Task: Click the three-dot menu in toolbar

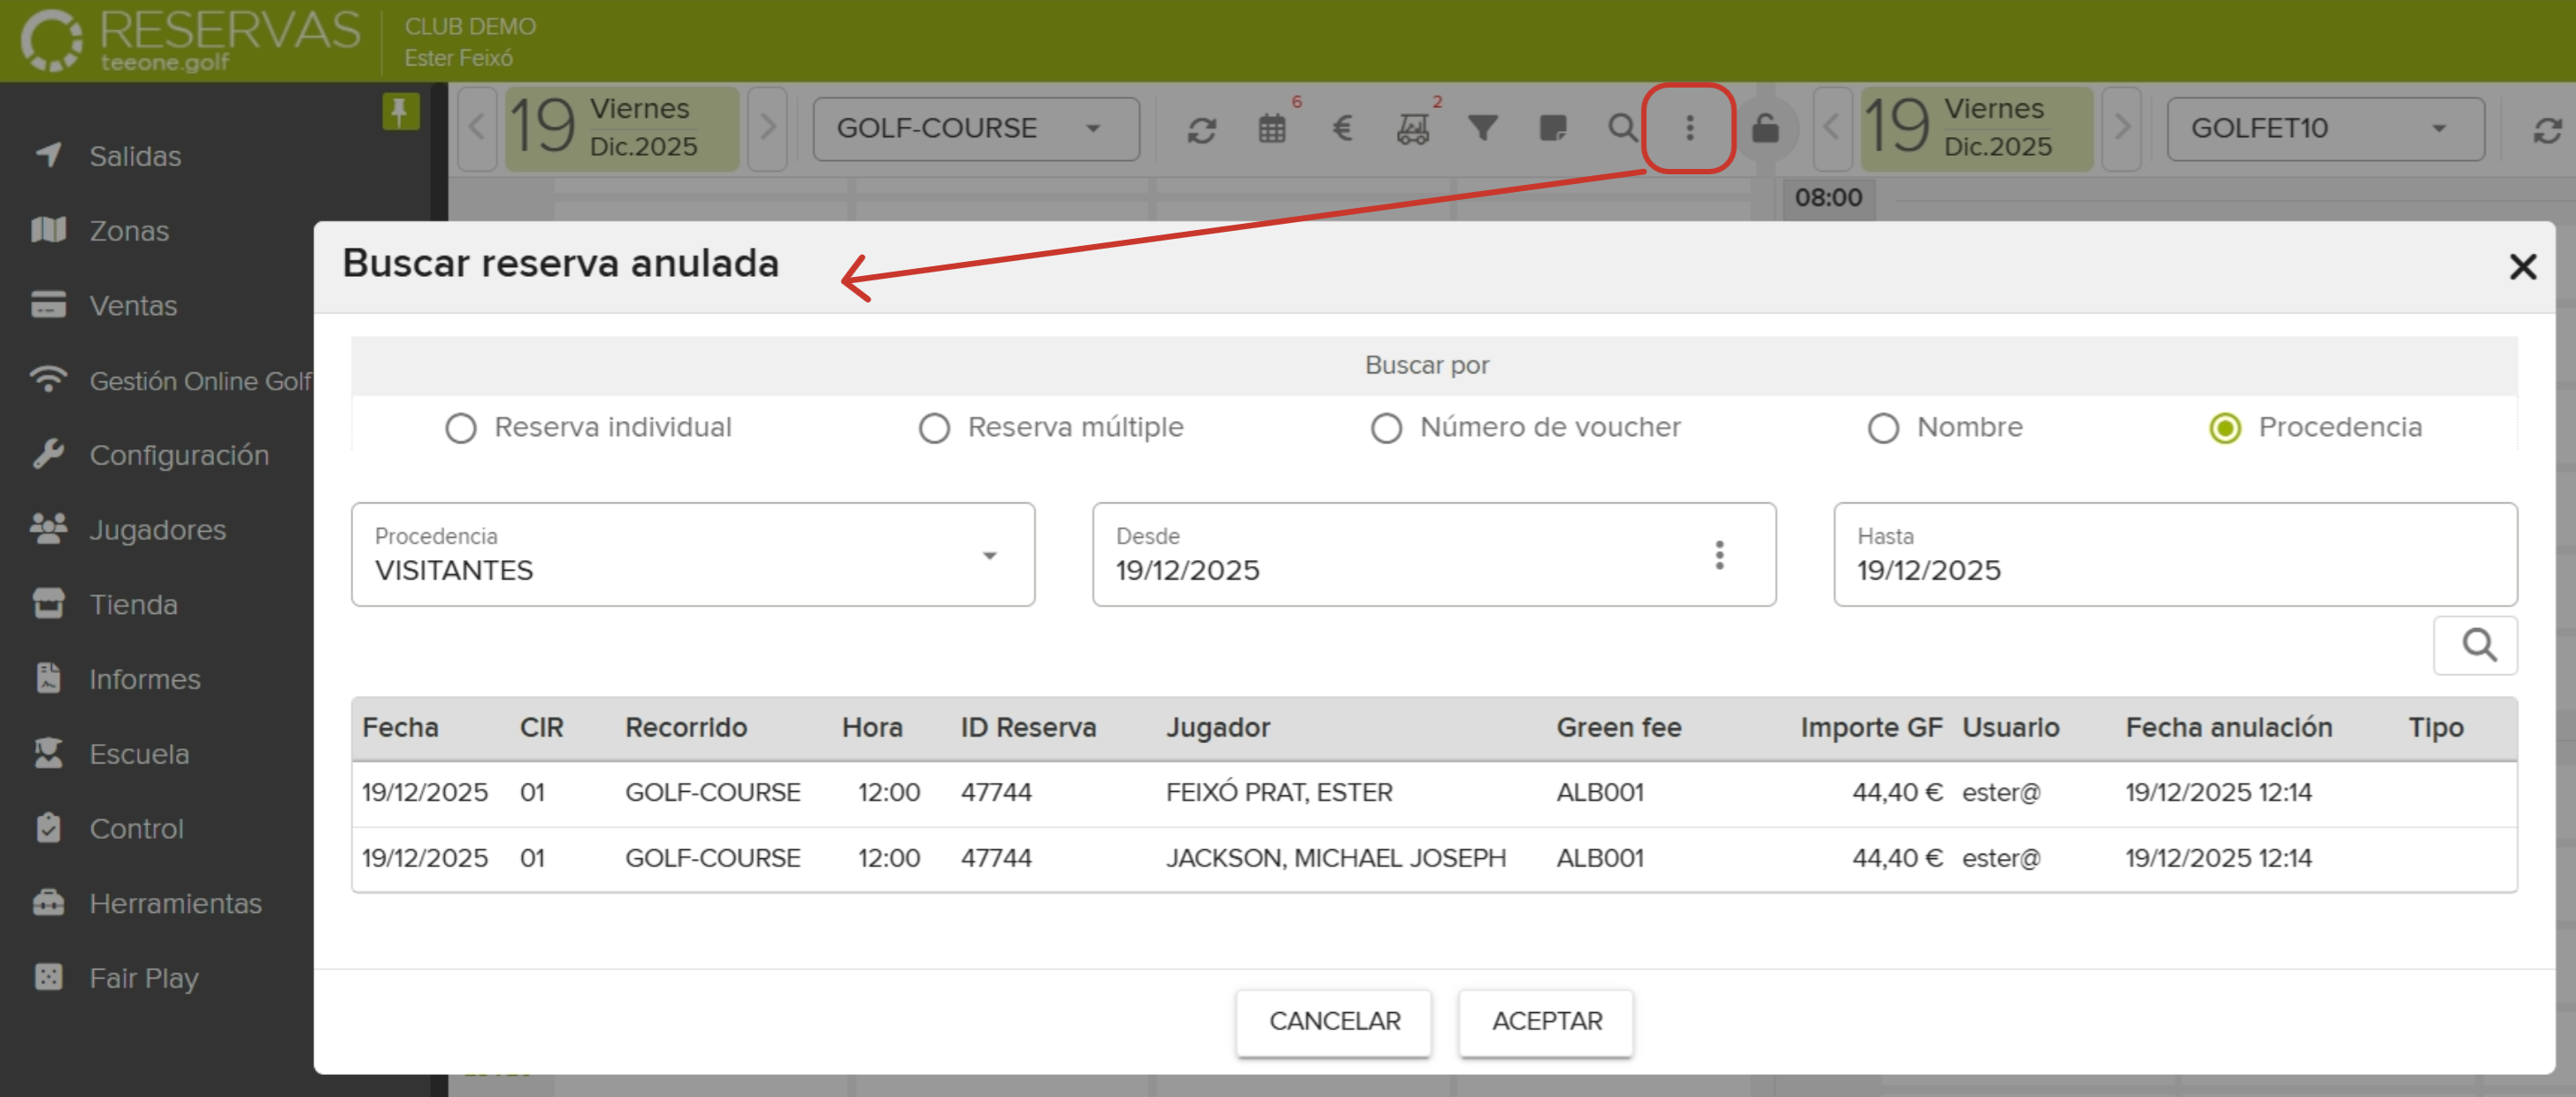Action: pos(1689,128)
